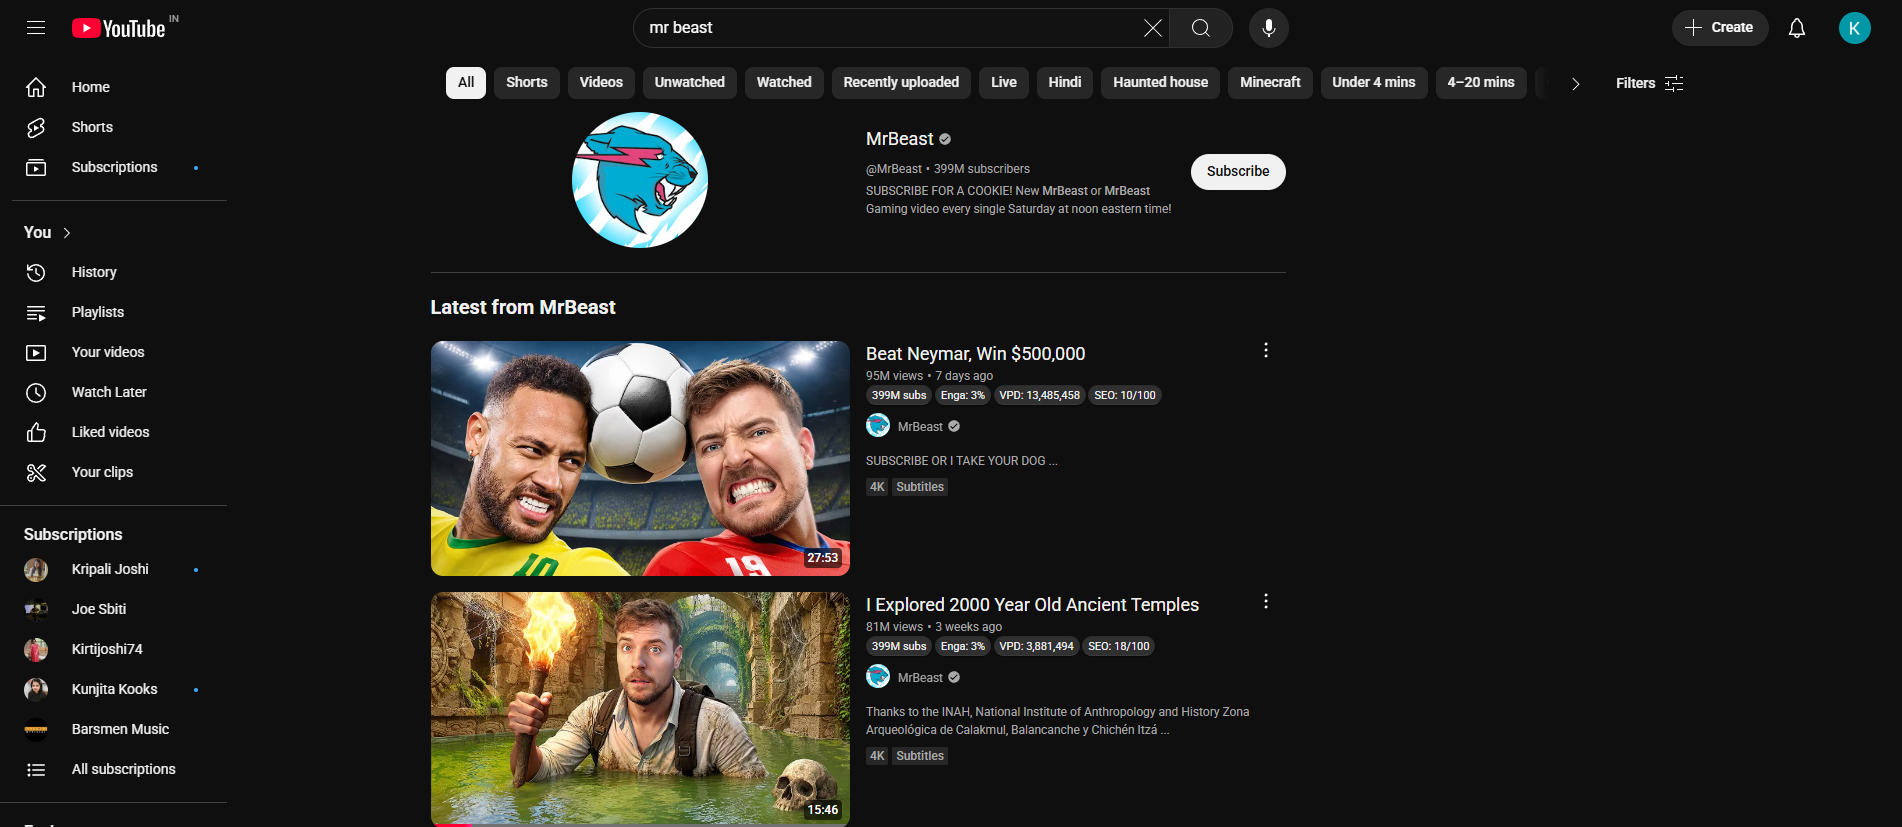Open Your clips from the sidebar

coord(102,472)
